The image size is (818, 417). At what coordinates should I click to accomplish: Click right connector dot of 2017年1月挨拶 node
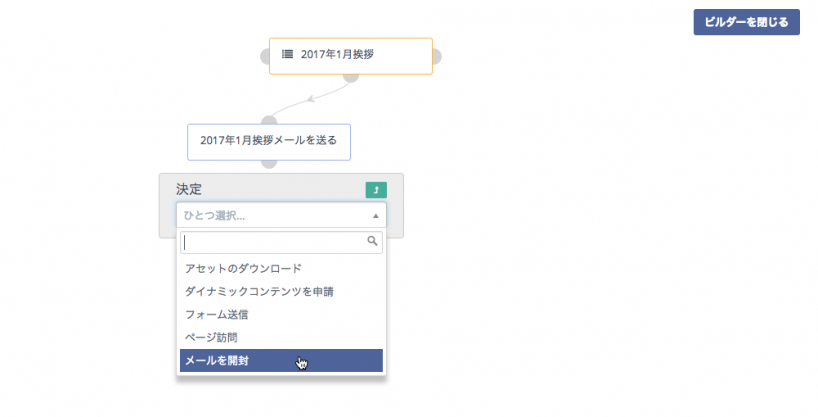click(x=438, y=56)
